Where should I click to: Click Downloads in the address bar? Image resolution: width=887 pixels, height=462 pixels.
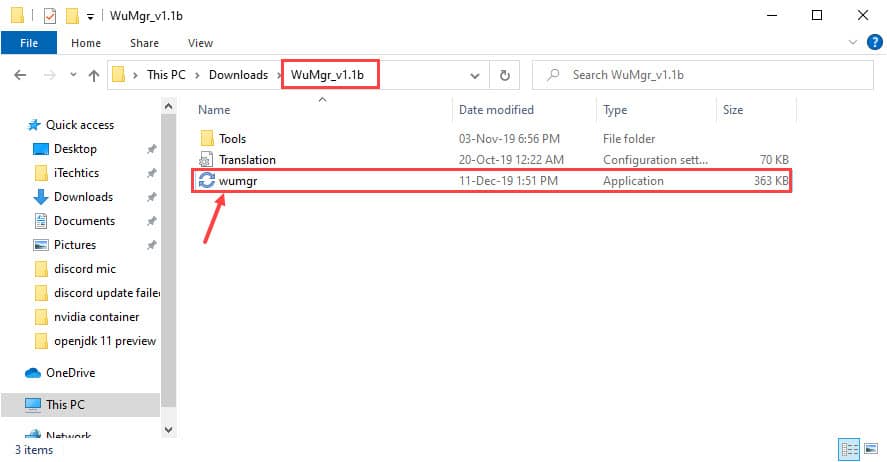(238, 75)
